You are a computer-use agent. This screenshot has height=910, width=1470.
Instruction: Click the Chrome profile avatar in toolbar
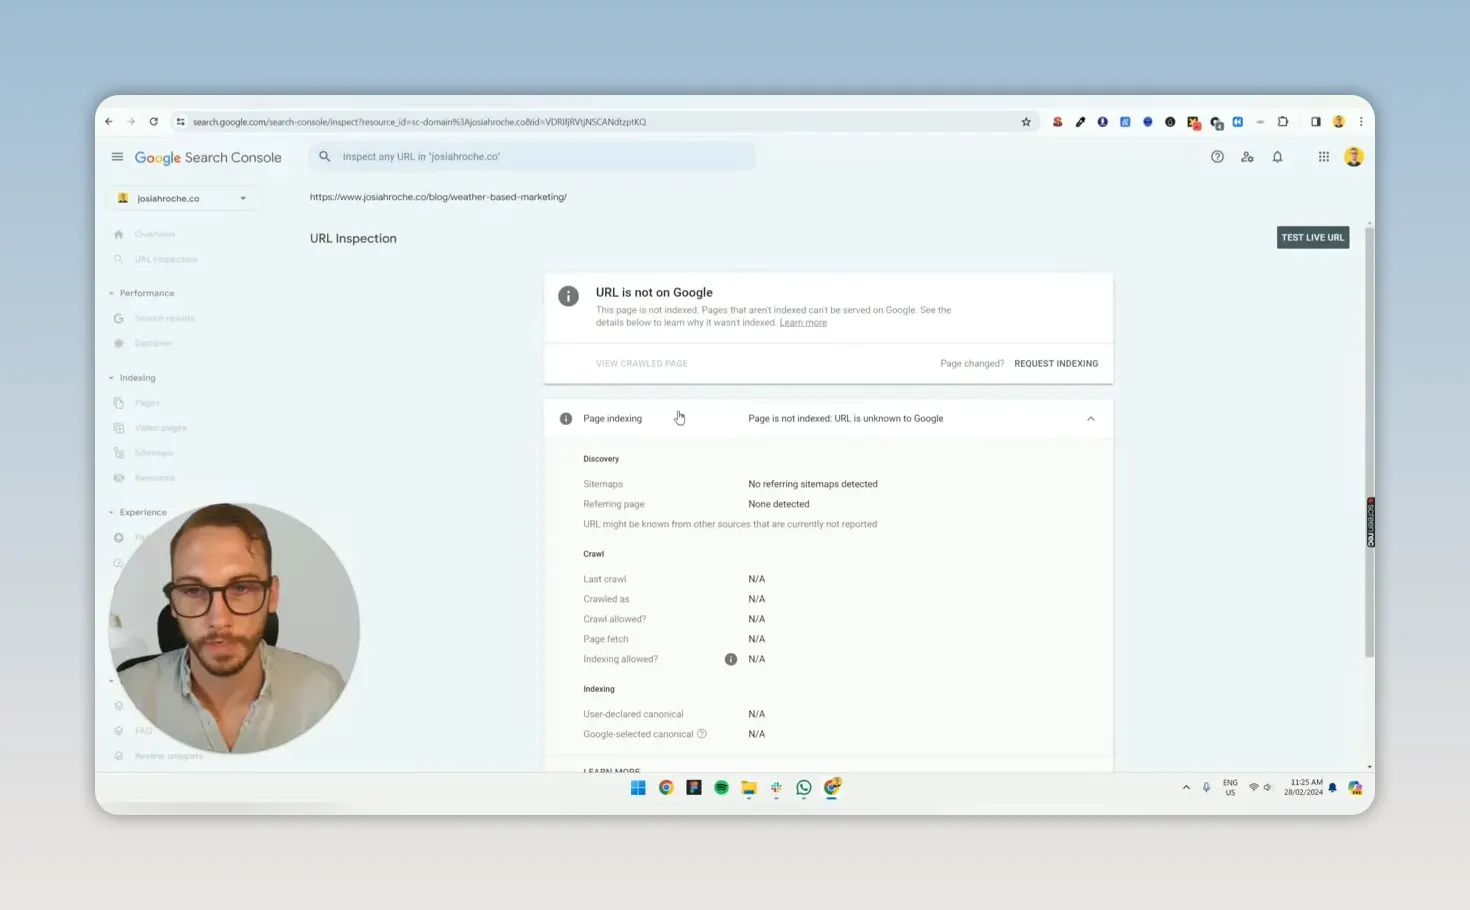point(1339,122)
